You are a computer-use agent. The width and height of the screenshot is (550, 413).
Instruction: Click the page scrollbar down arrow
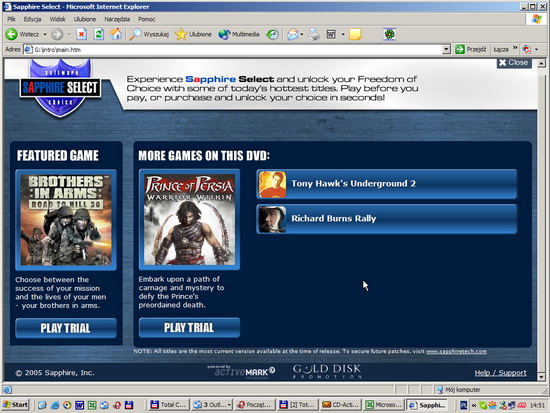point(541,377)
